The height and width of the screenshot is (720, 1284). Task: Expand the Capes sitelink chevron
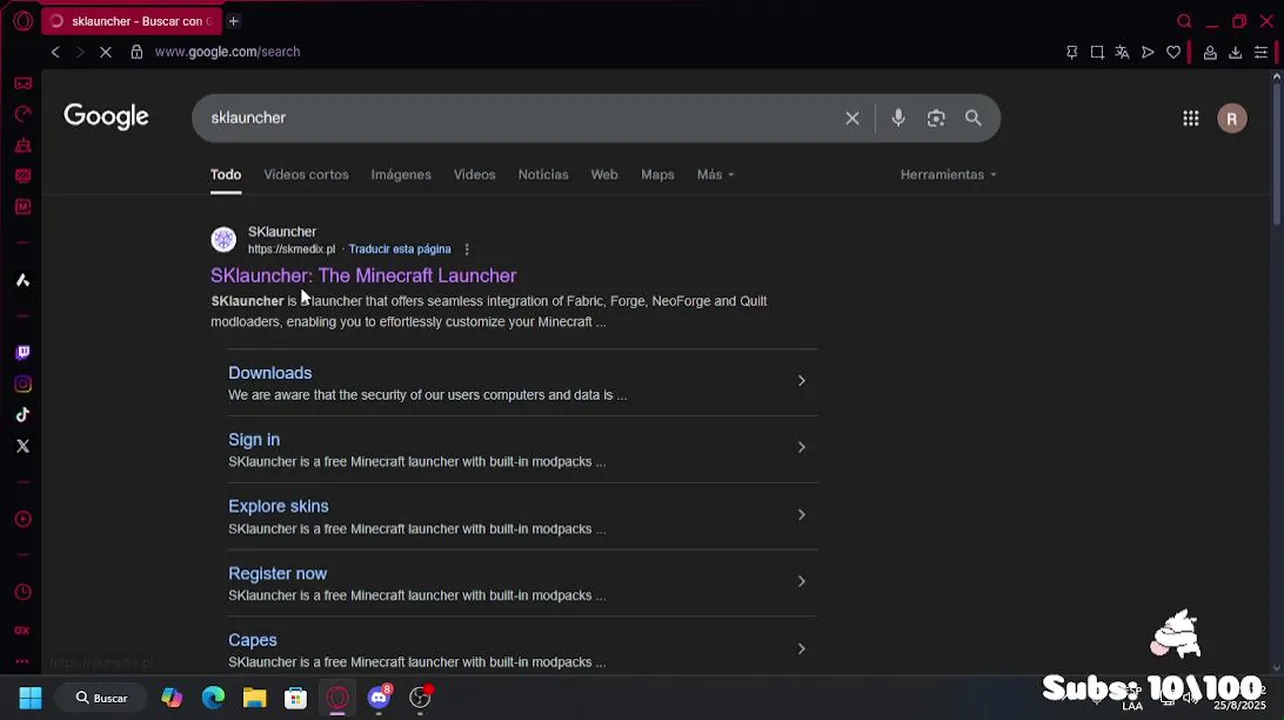click(x=801, y=648)
